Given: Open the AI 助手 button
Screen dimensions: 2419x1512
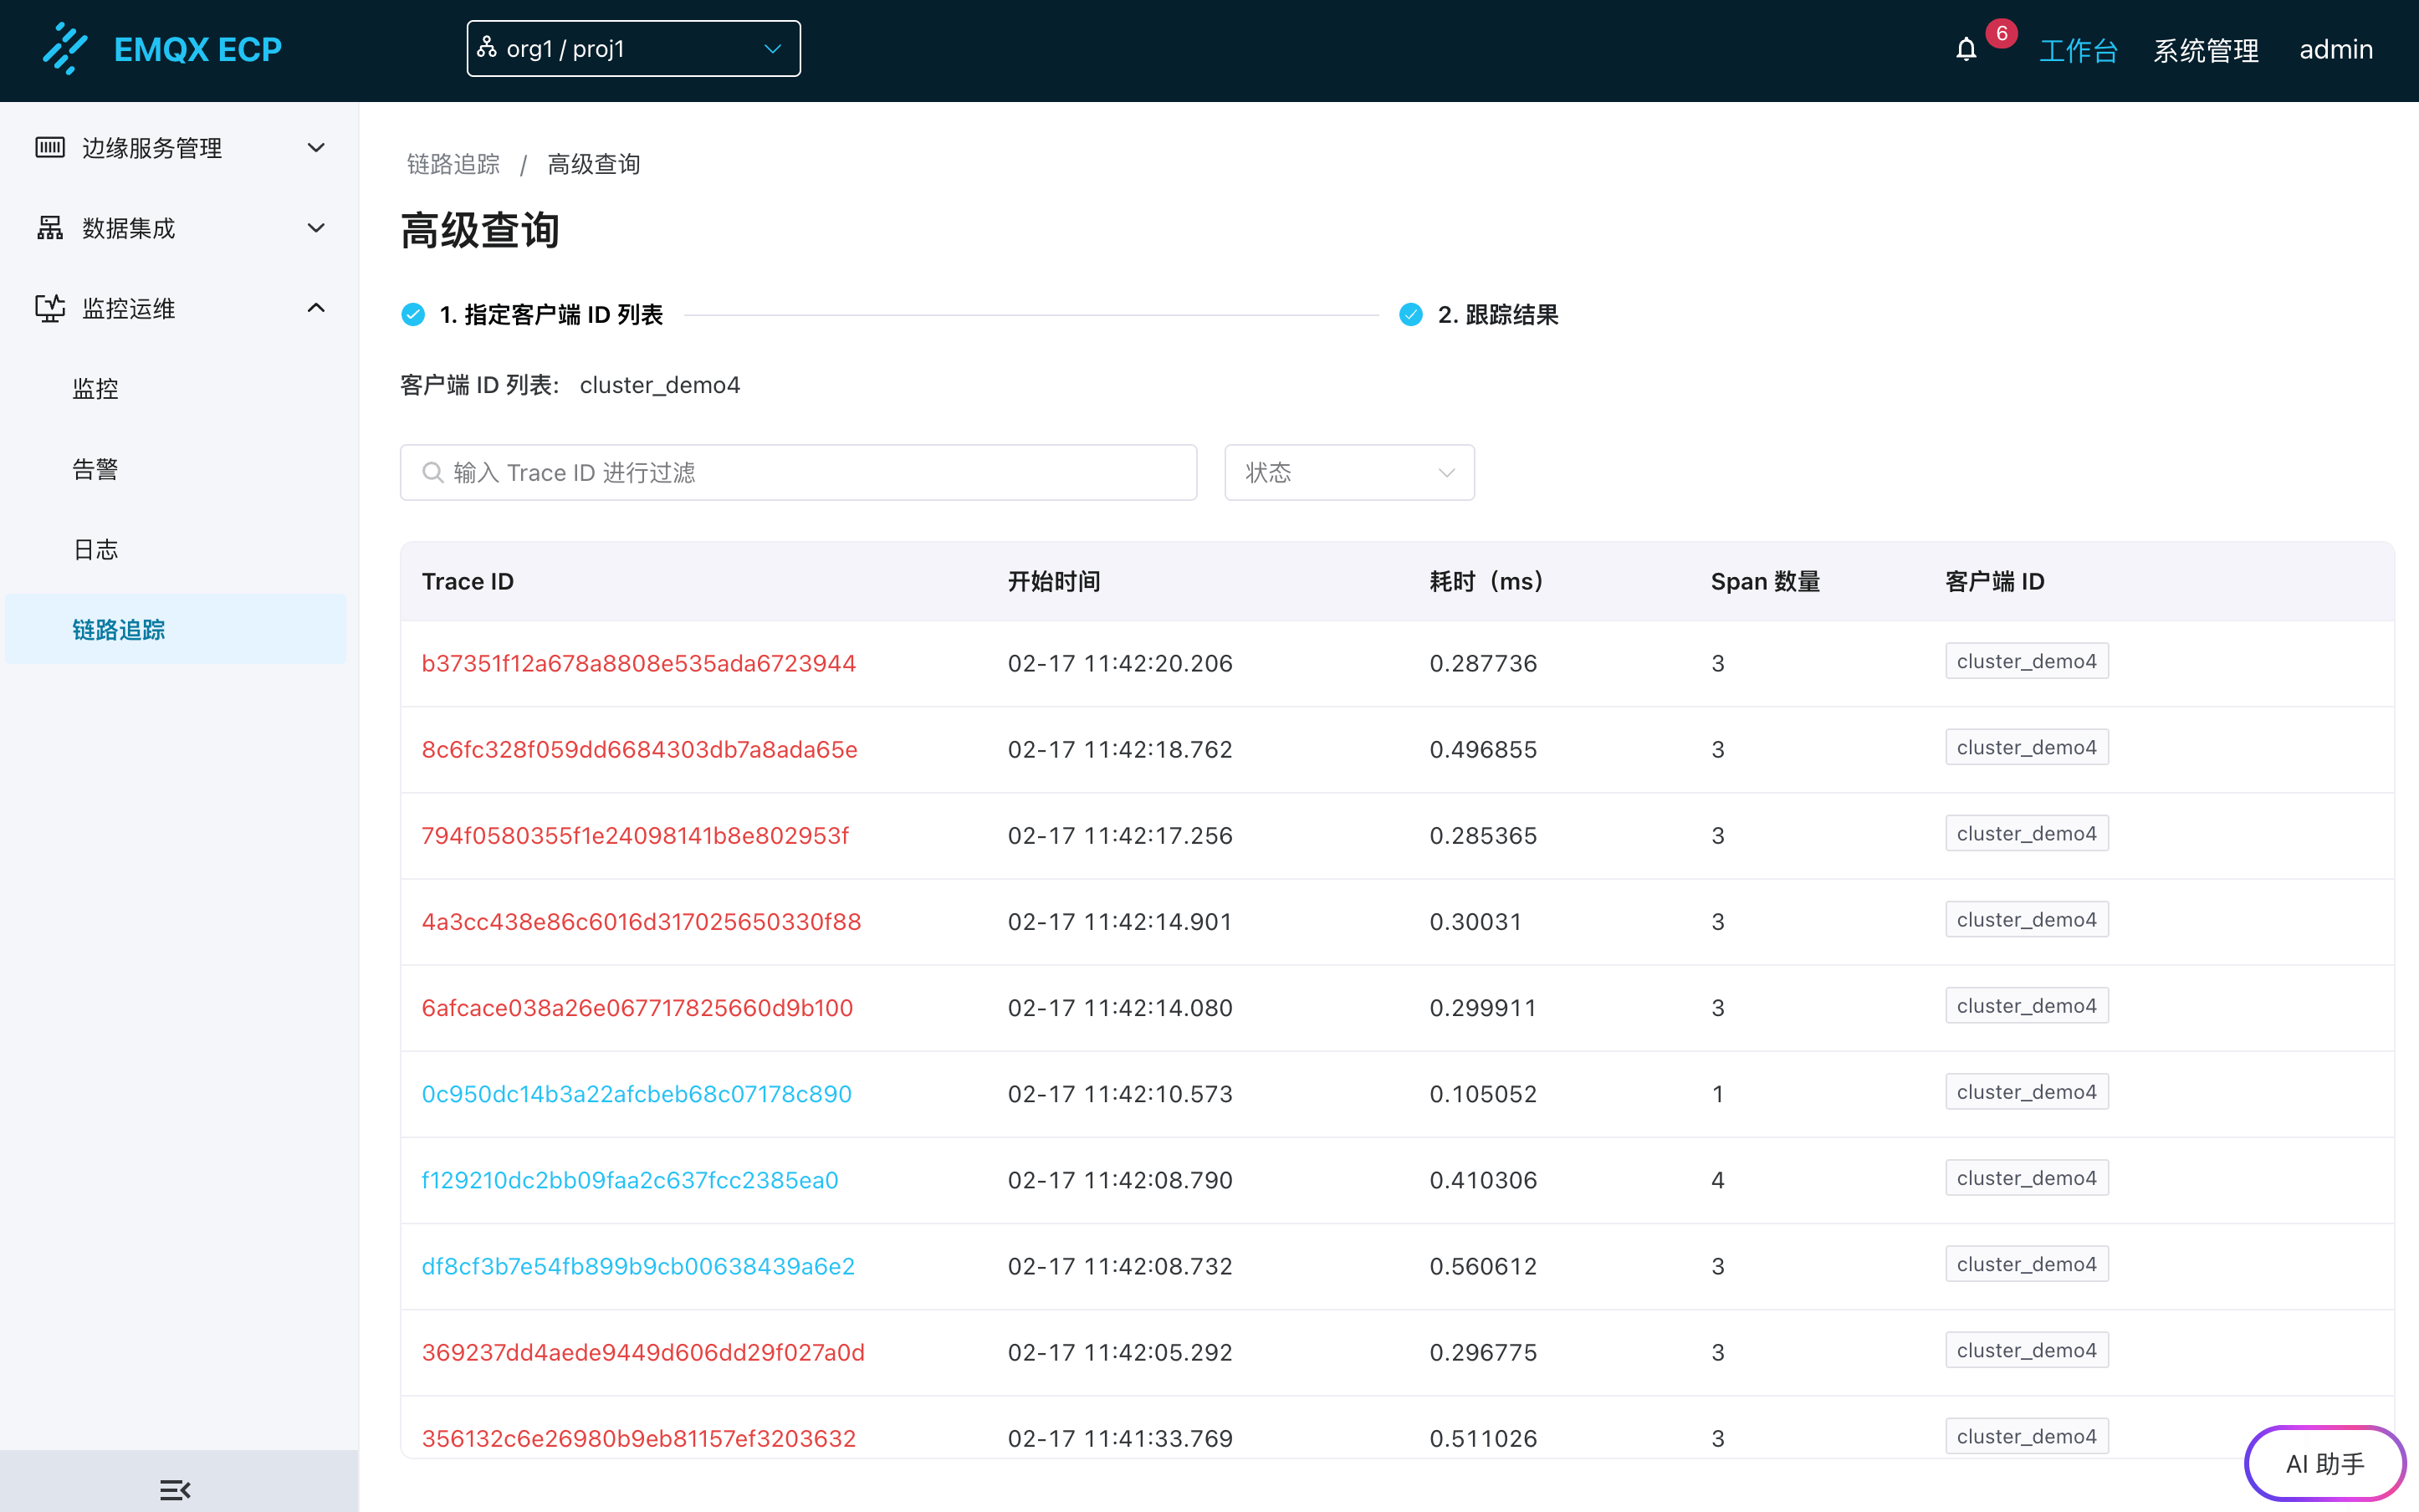Looking at the screenshot, I should 2324,1463.
